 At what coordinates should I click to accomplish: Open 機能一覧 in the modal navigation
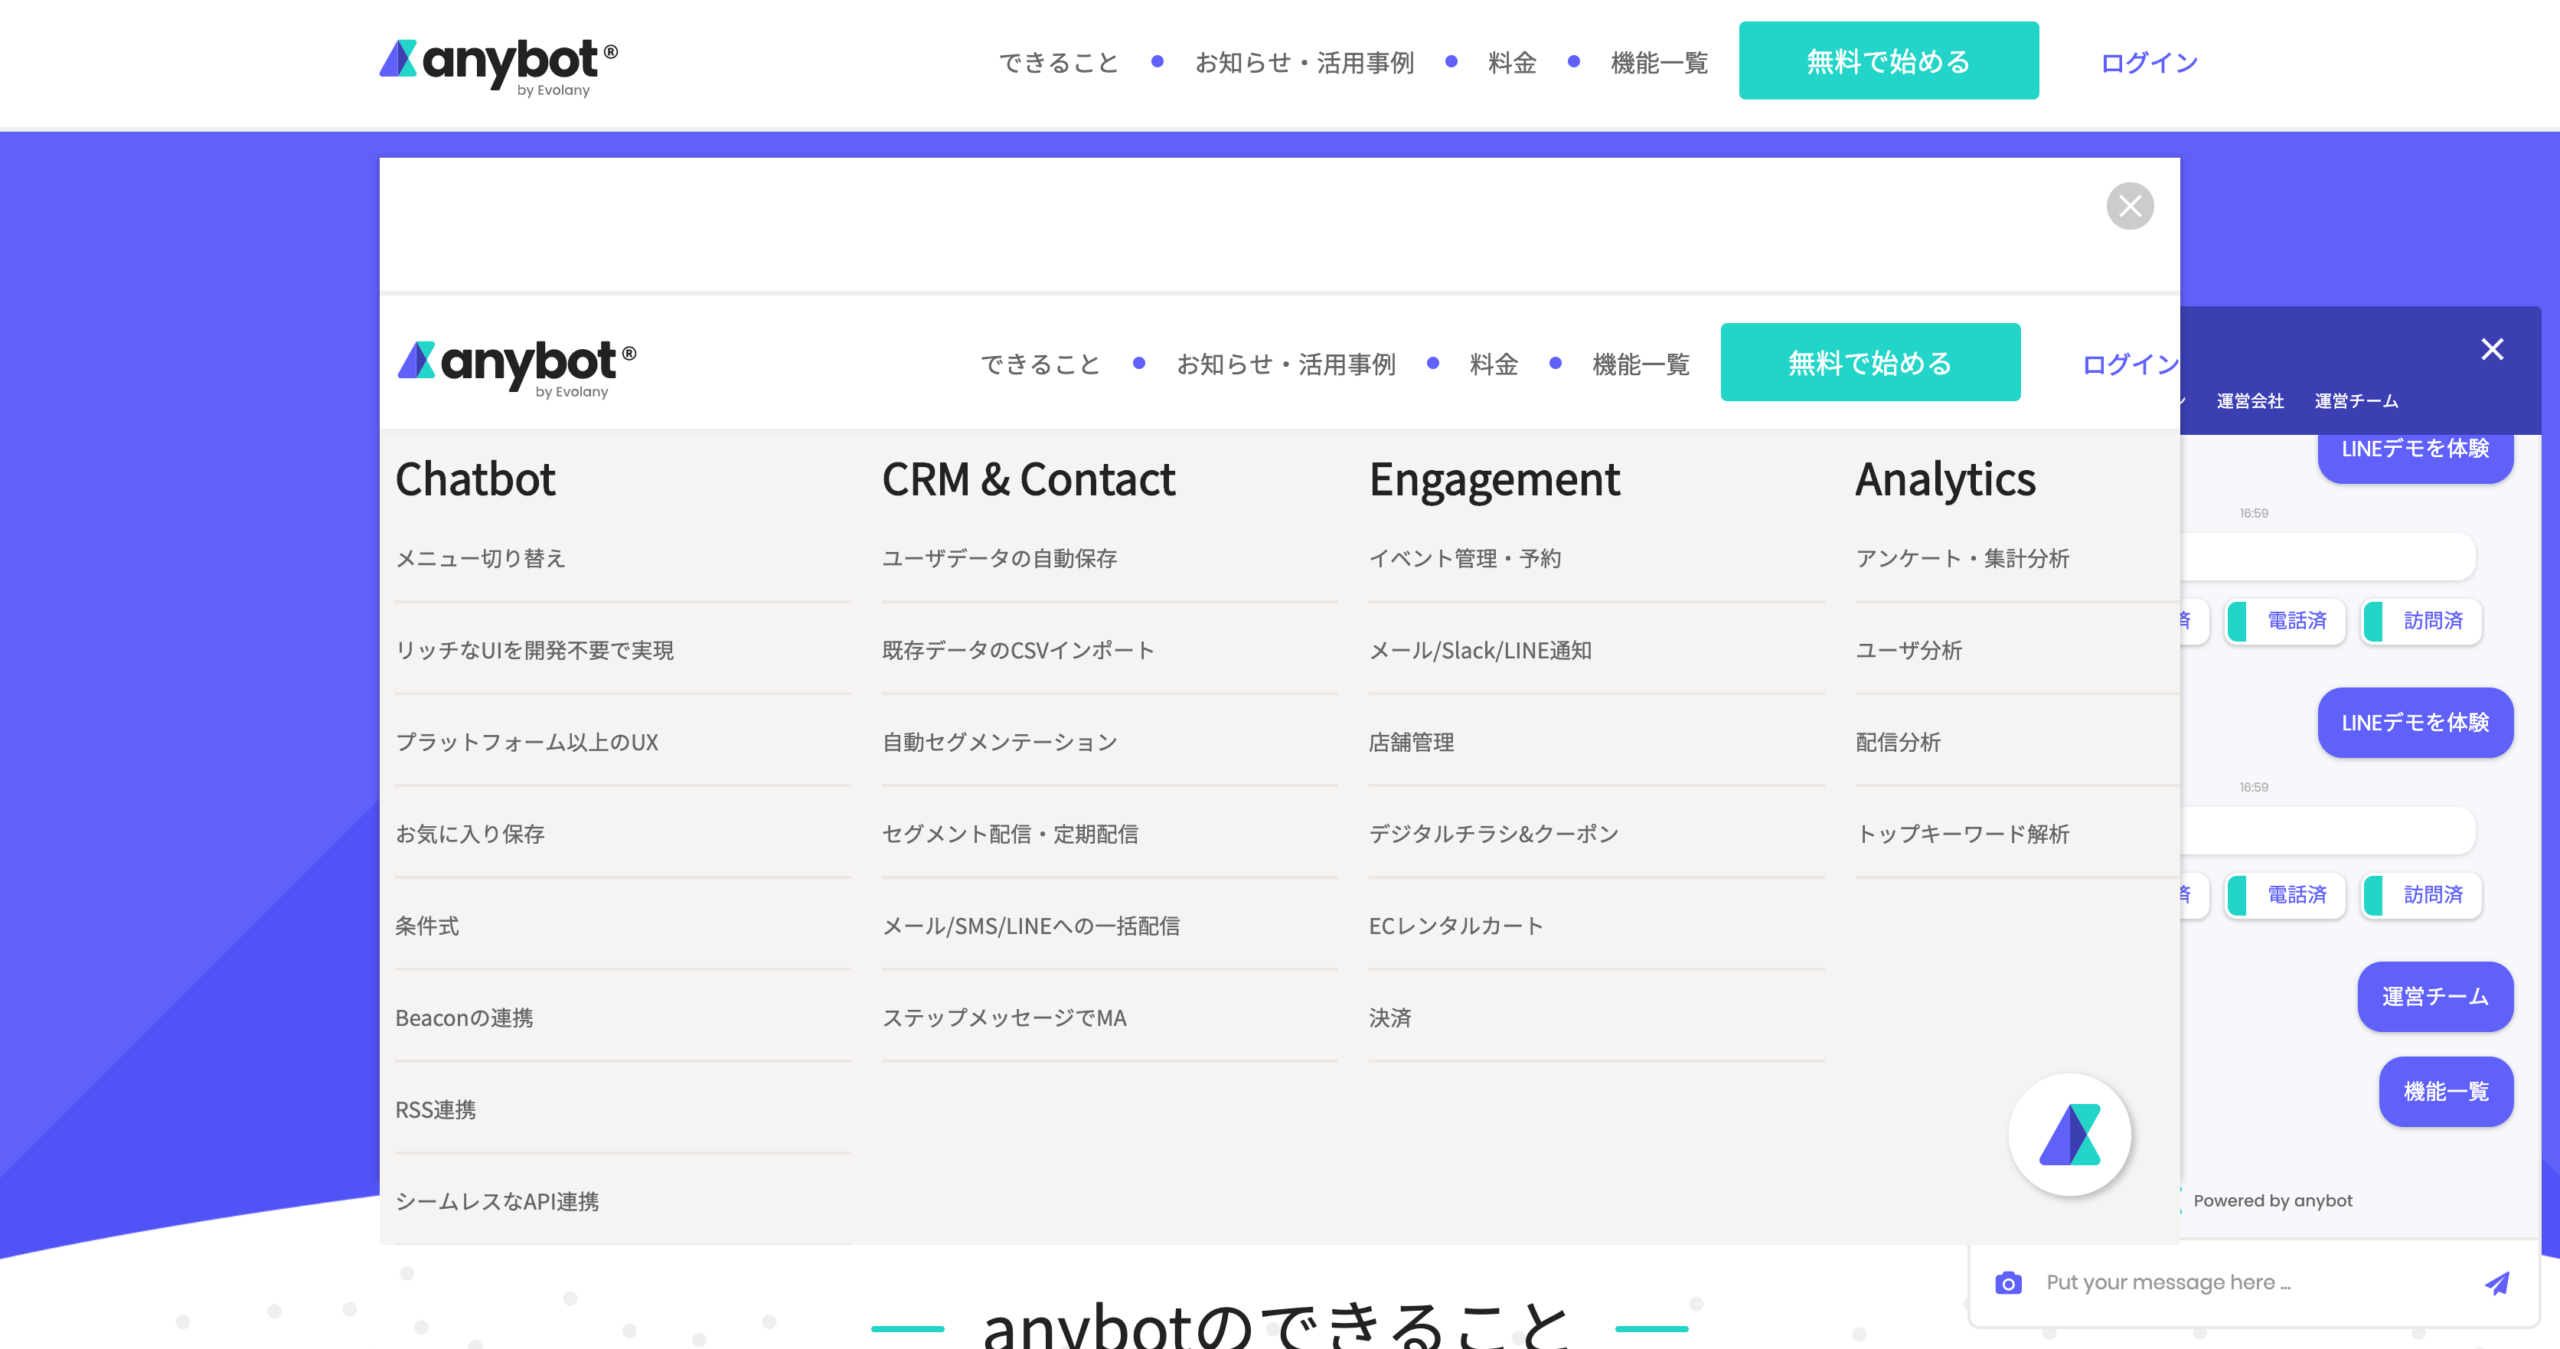point(1641,364)
